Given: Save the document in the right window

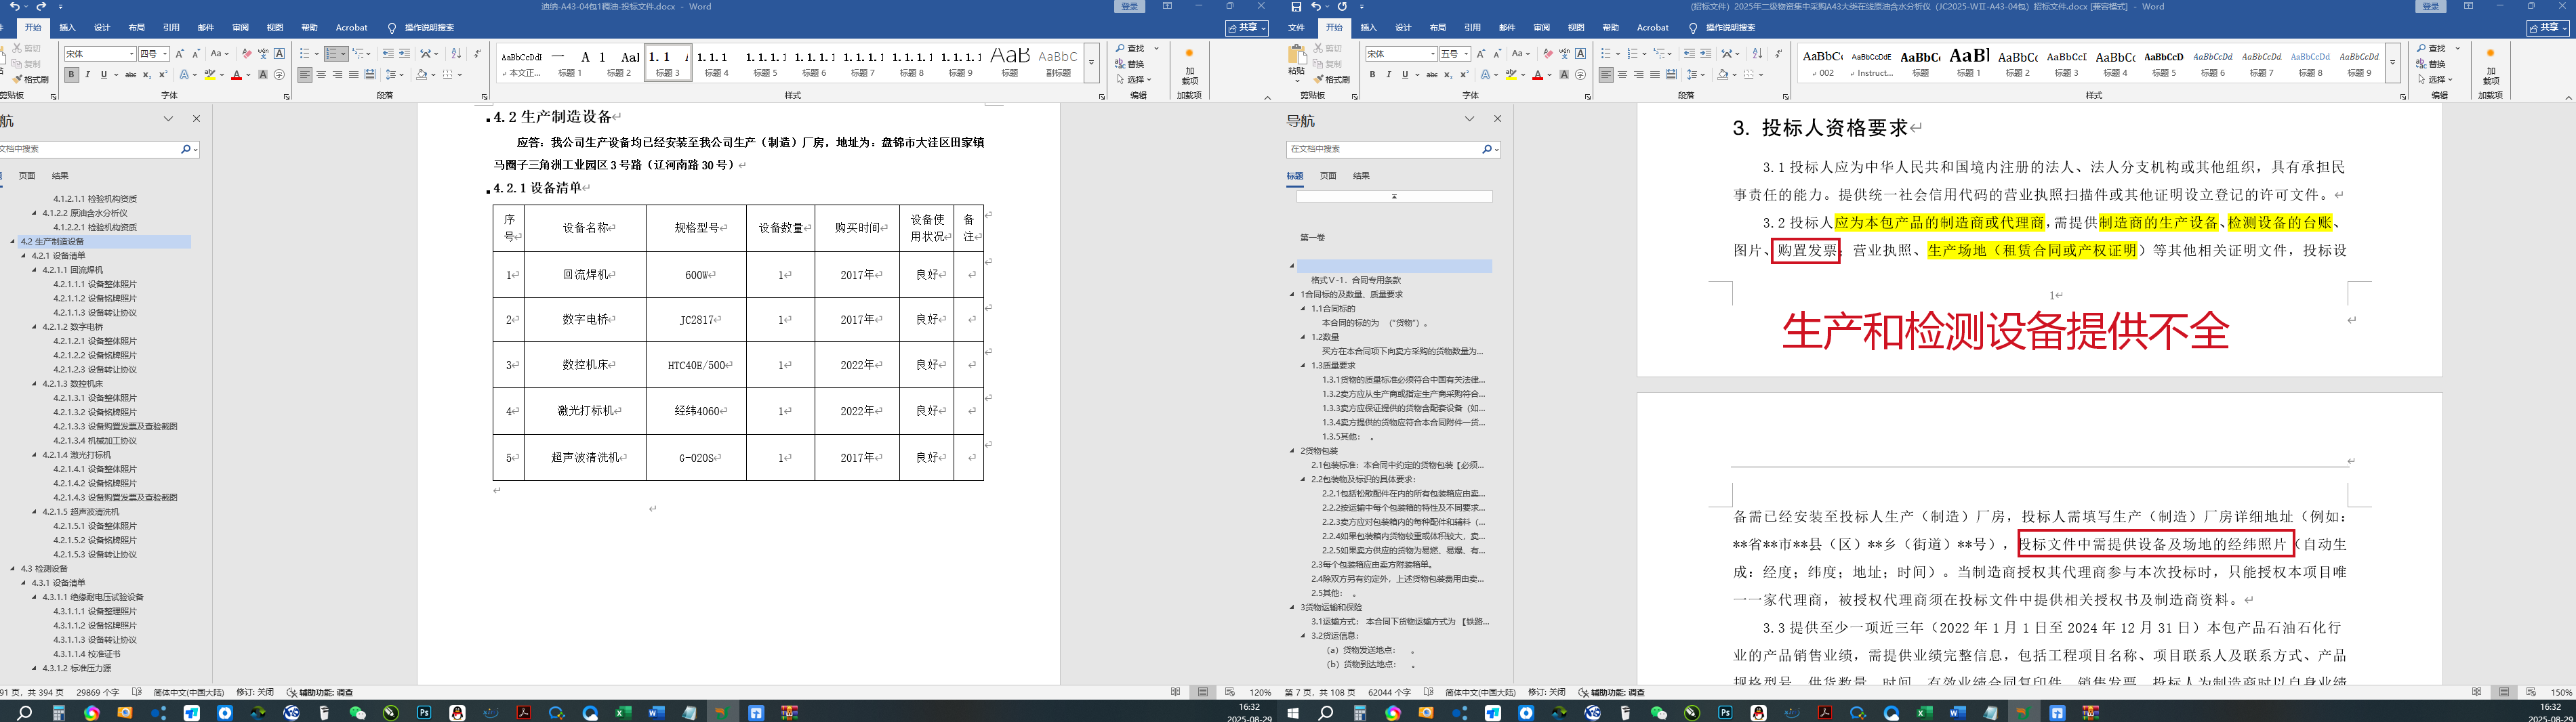Looking at the screenshot, I should (1296, 7).
